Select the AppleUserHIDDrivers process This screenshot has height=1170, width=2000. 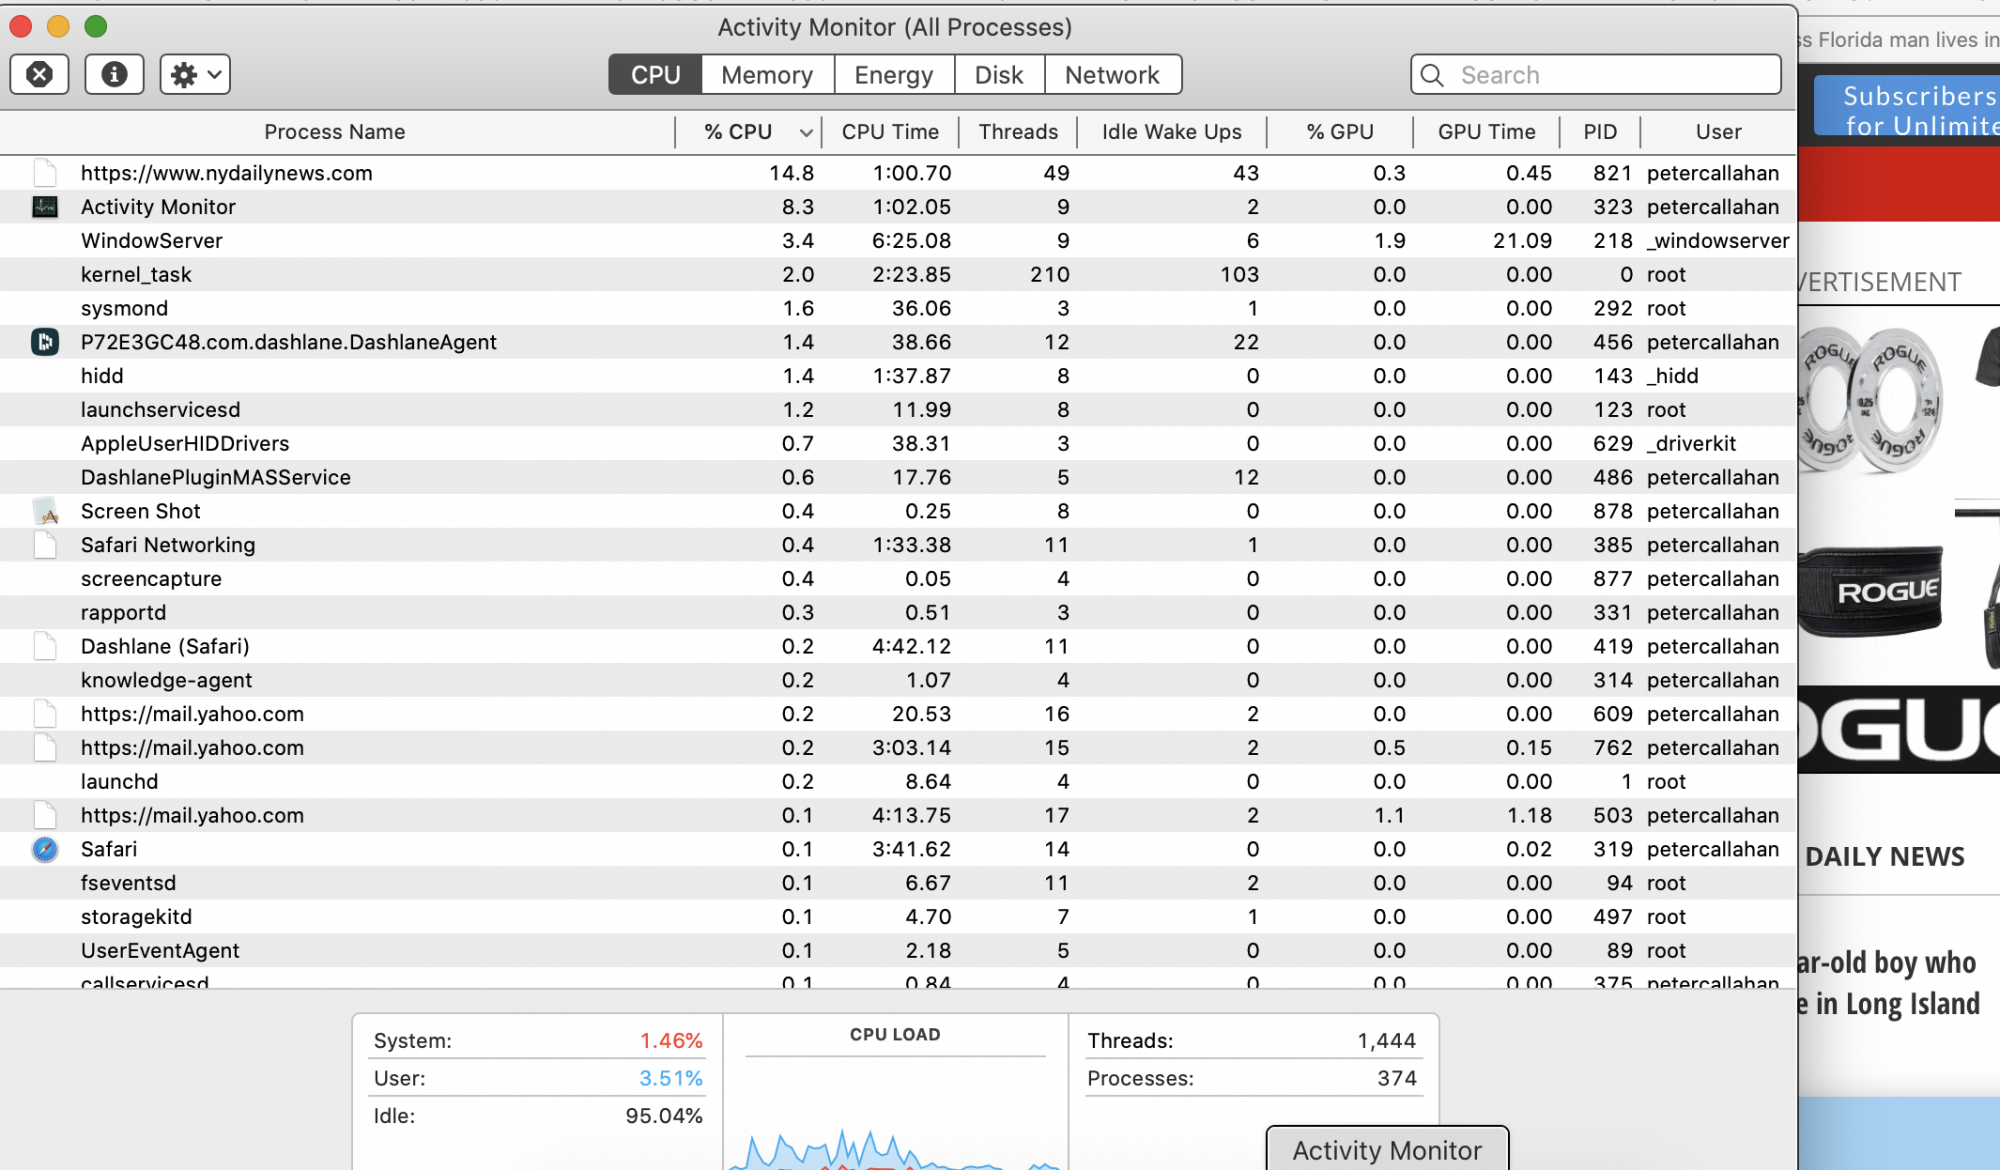pos(898,444)
